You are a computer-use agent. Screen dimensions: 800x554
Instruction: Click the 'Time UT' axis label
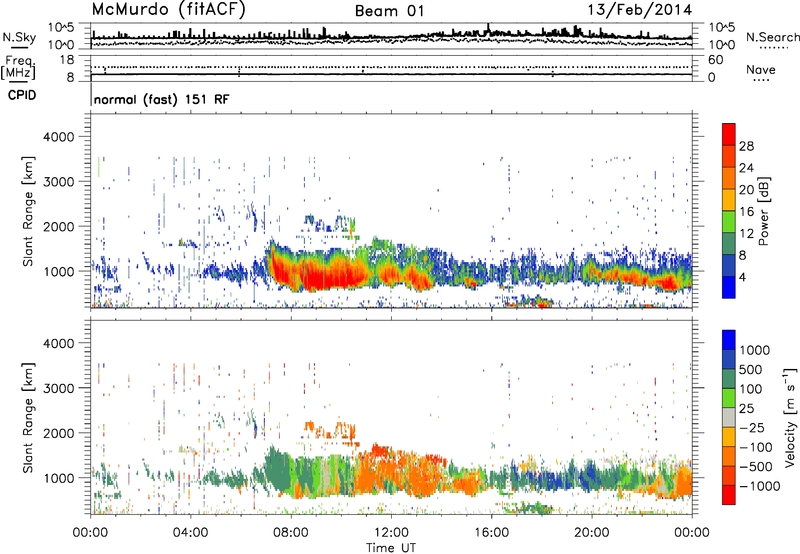(391, 548)
